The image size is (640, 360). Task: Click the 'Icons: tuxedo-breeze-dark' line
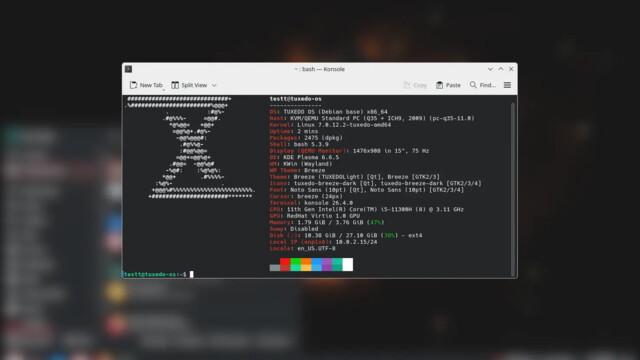[x=376, y=183]
